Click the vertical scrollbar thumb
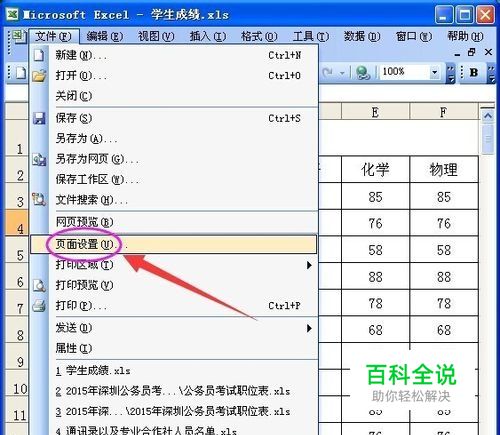Screen dimensions: 500x435 (488, 139)
